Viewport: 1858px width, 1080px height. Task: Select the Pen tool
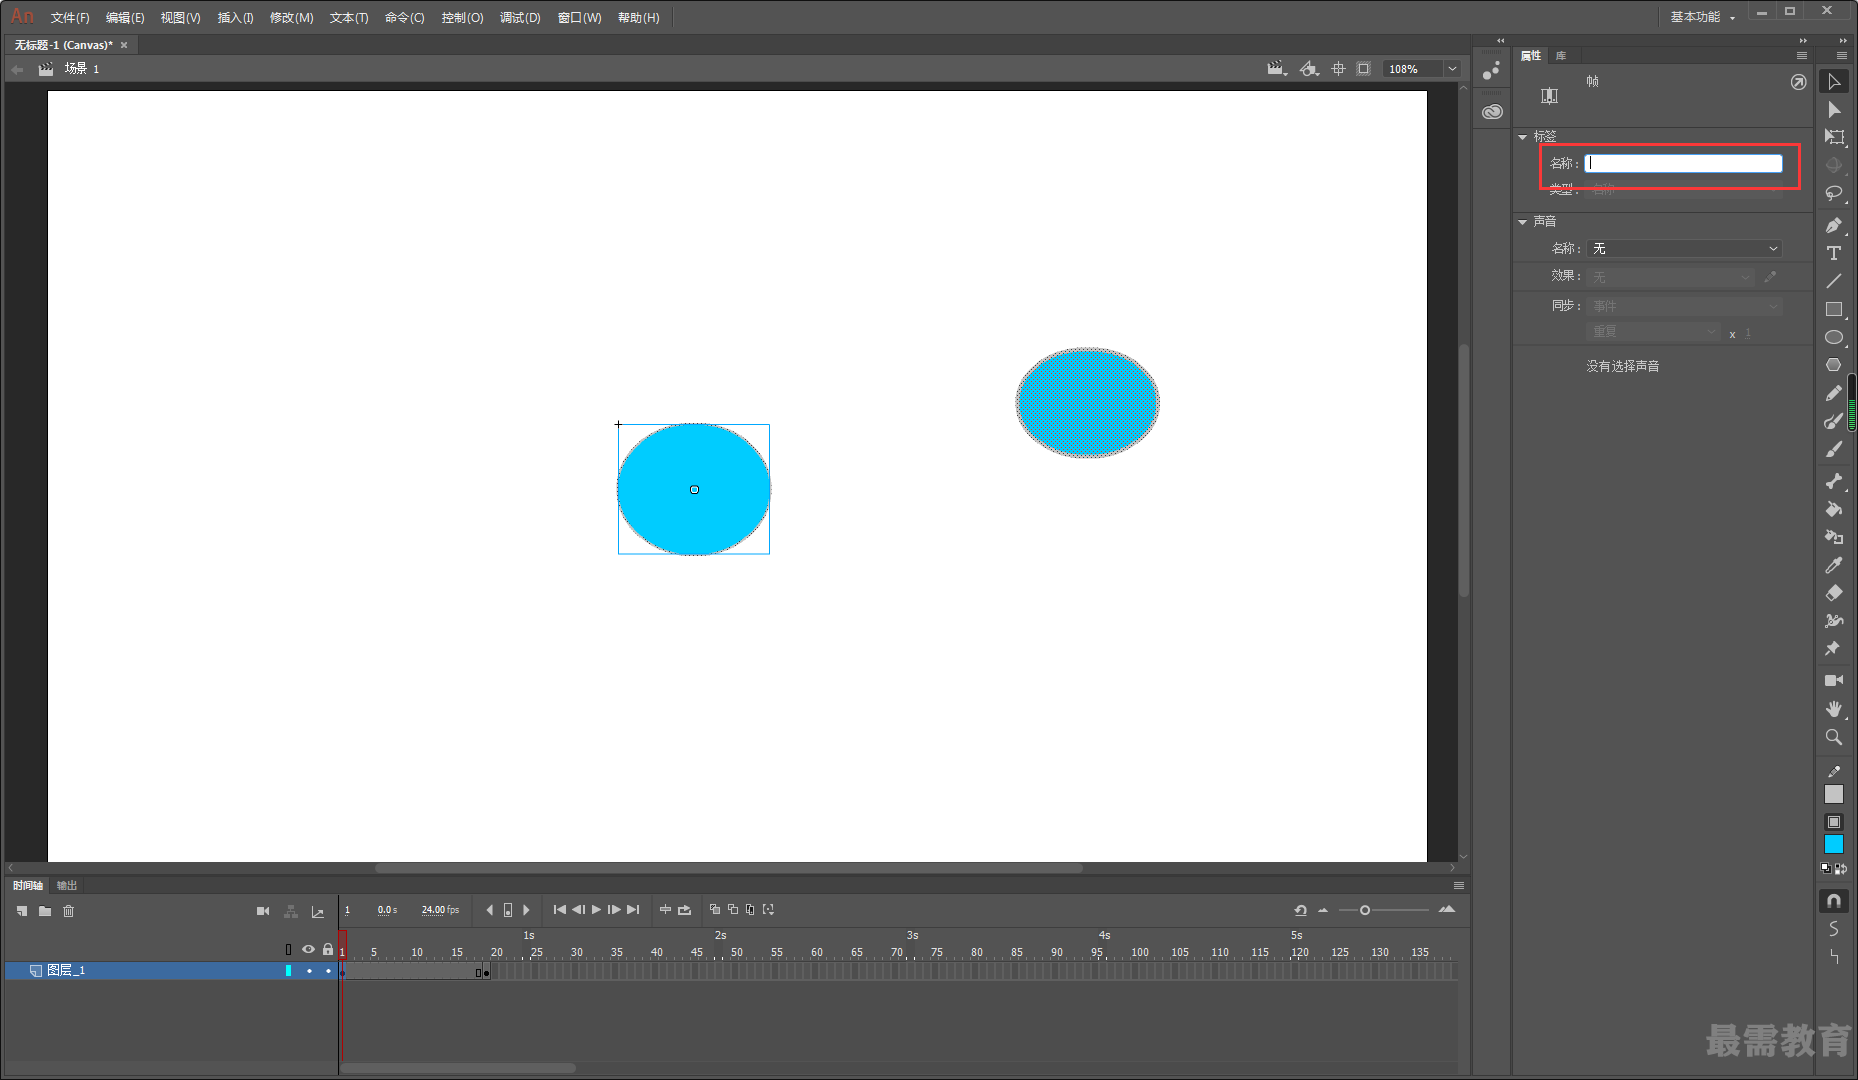coord(1833,225)
